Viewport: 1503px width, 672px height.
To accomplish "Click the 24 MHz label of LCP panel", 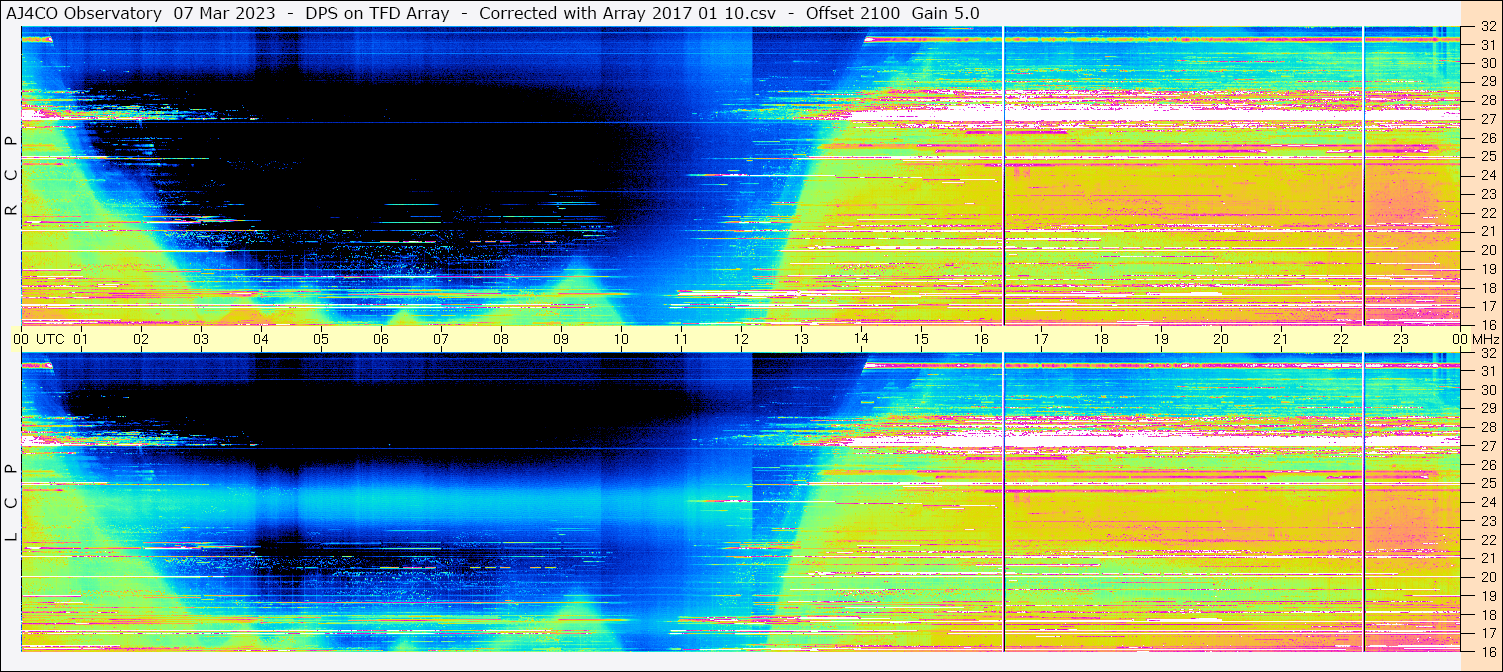I will coord(1488,502).
